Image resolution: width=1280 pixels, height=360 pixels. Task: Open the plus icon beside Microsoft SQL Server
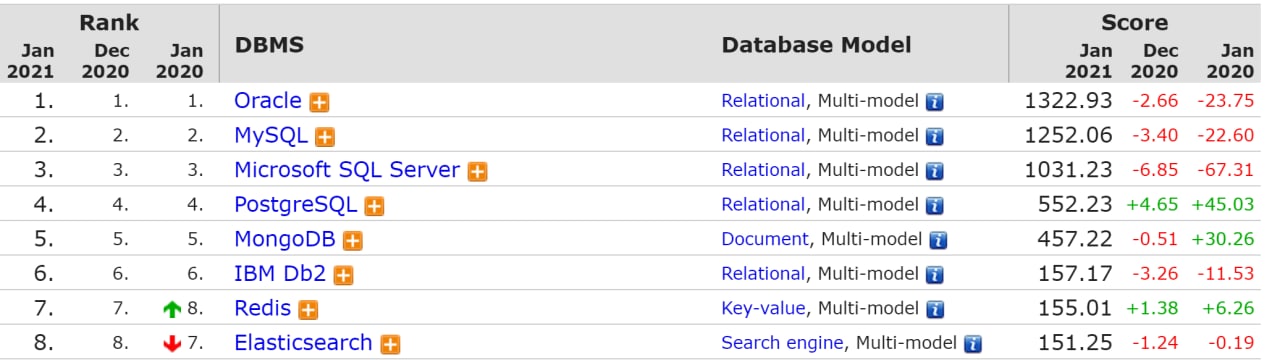478,172
